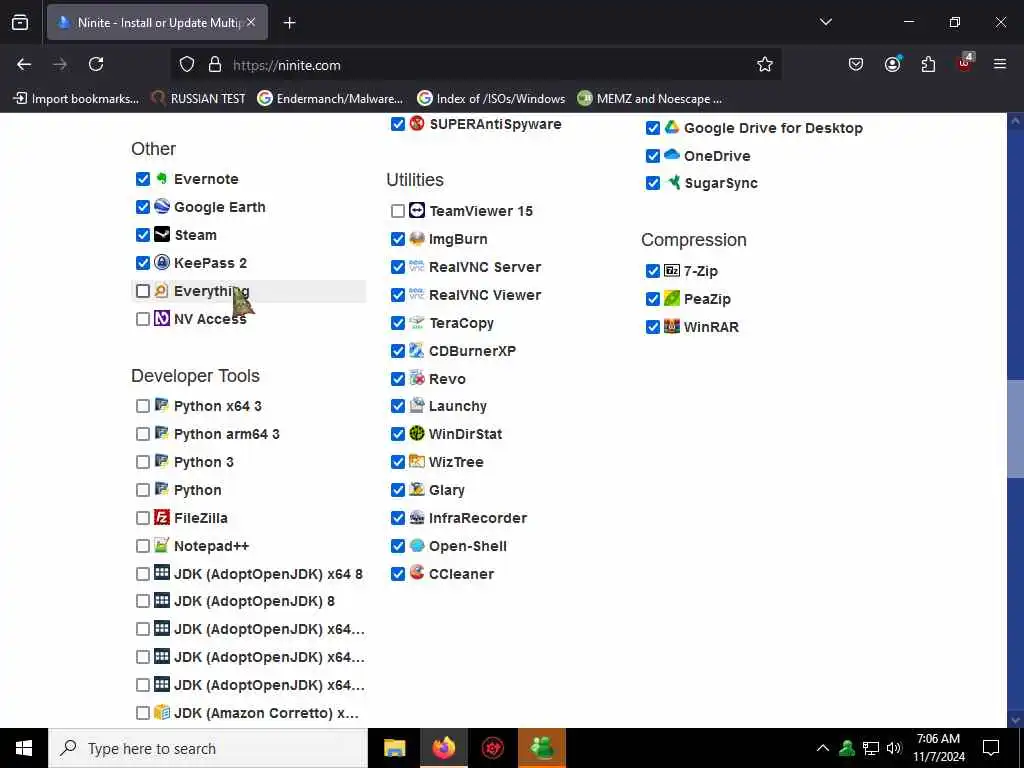Viewport: 1024px width, 768px height.
Task: Save page to Pocket icon
Action: tap(856, 64)
